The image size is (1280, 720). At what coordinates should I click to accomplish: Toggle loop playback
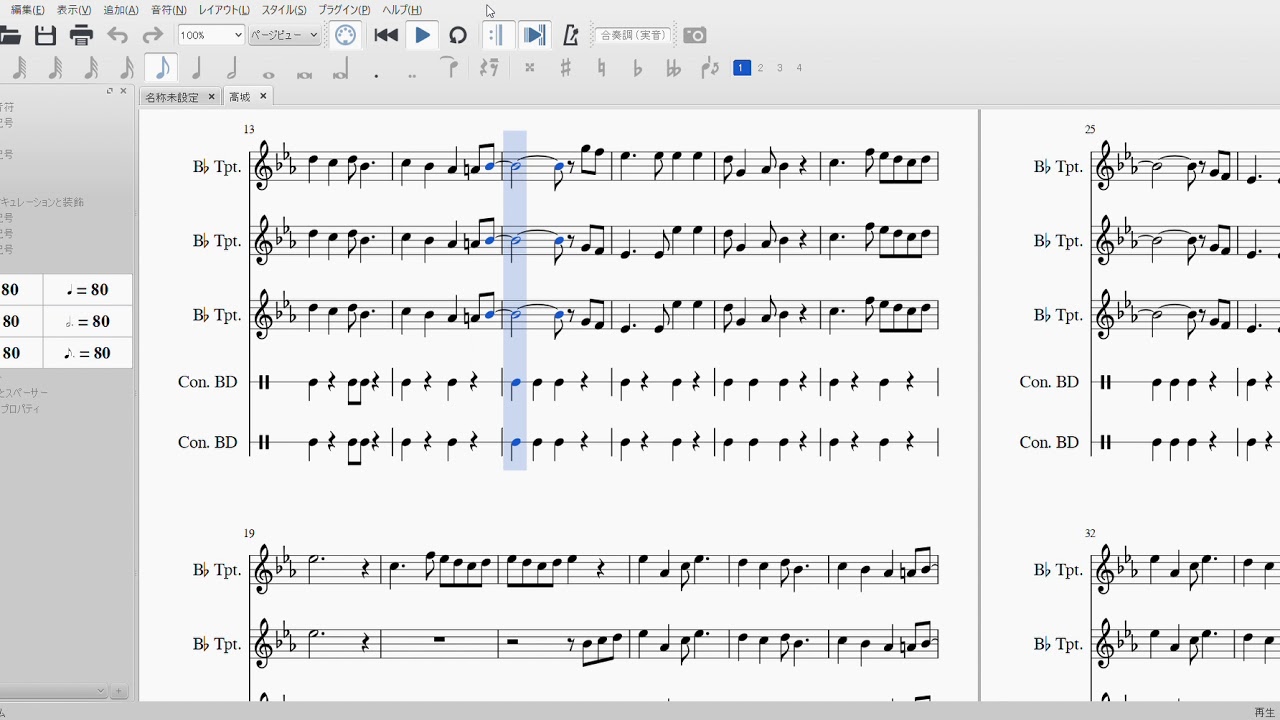[x=458, y=36]
